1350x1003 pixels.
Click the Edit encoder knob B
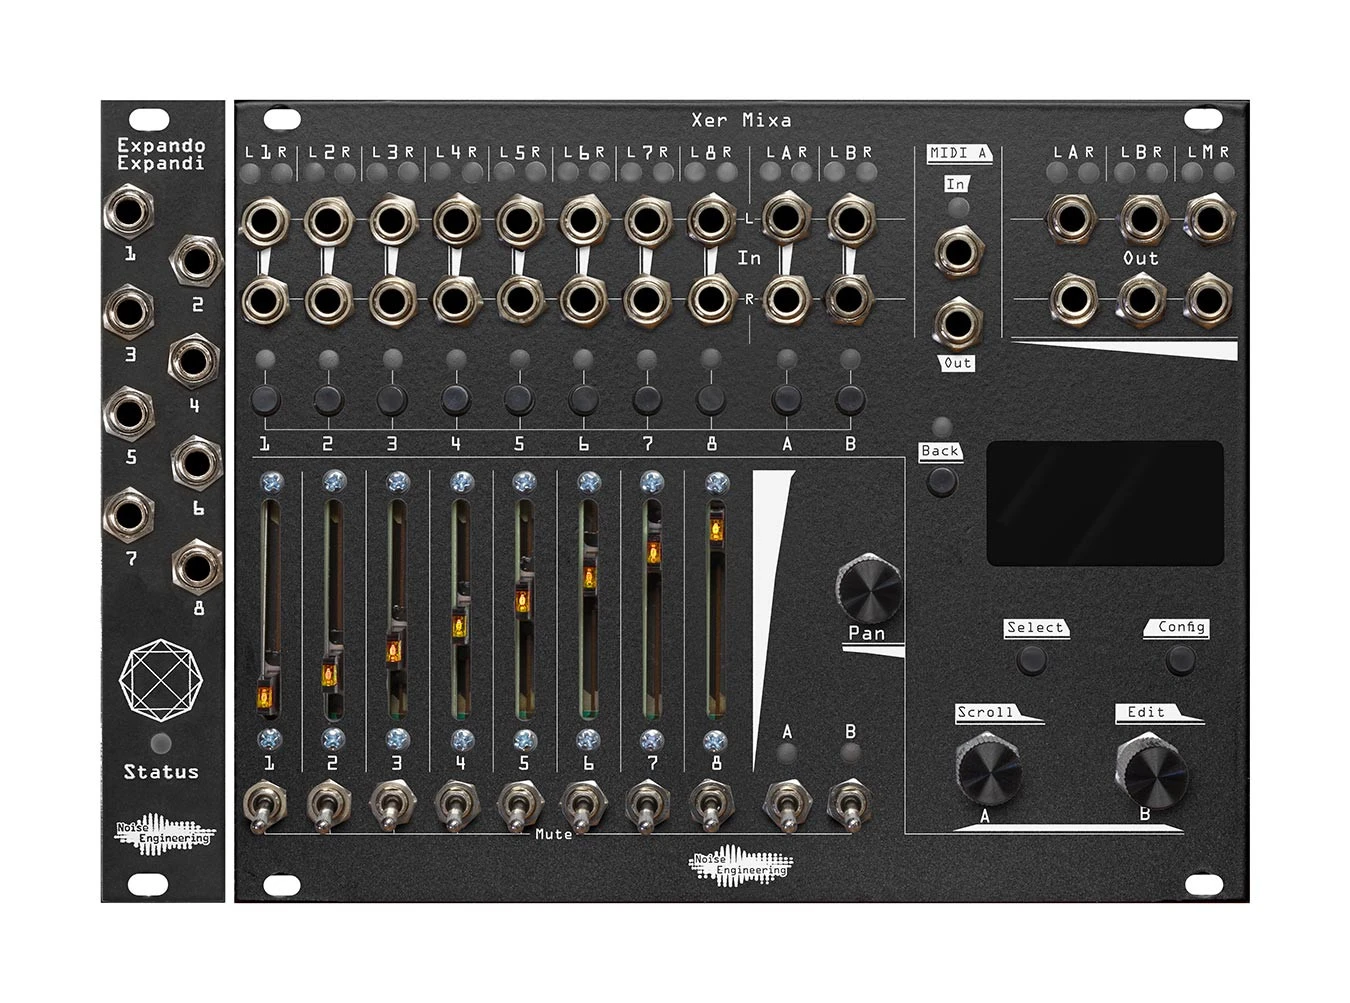coord(1150,772)
